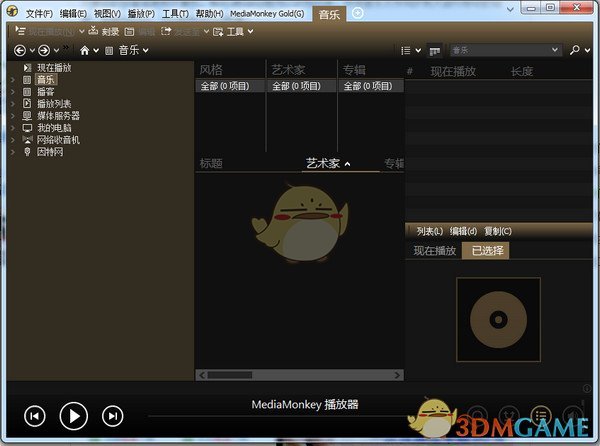Screen dimensions: 600x446
Task: Select 播客 in the sidebar tree
Action: 46,92
